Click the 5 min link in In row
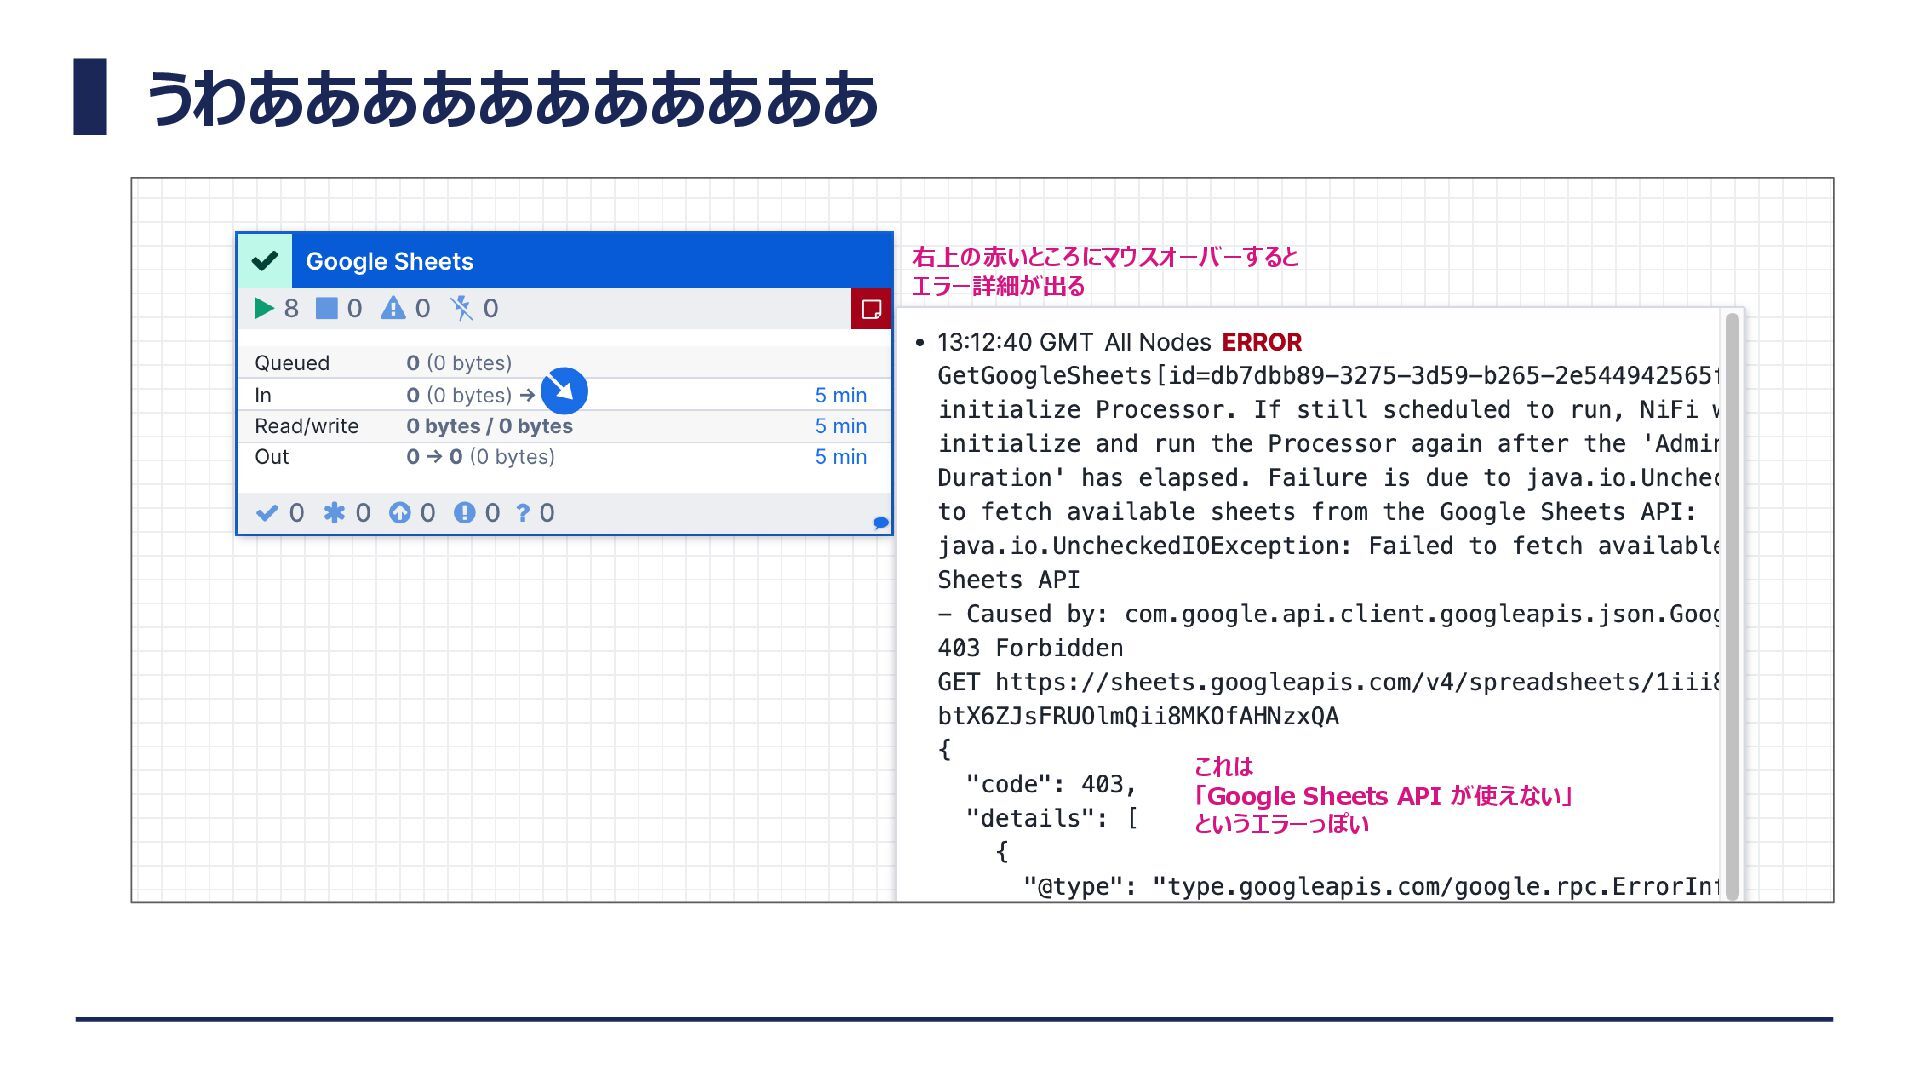 (x=840, y=395)
